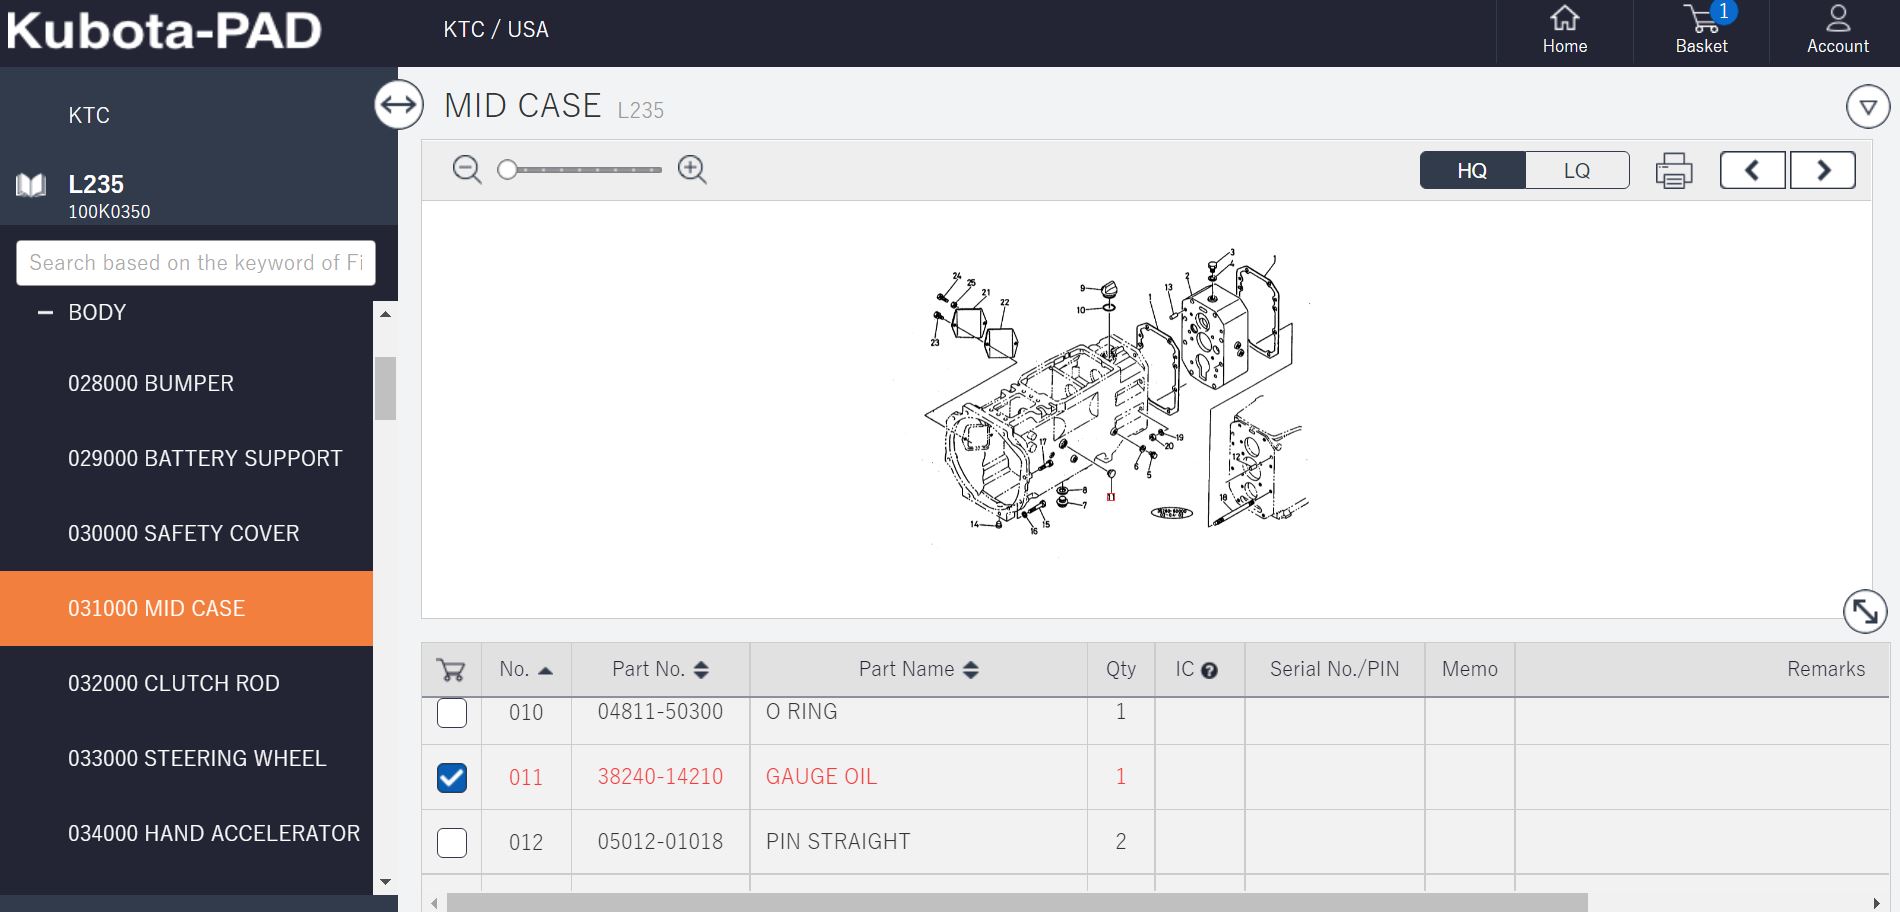Select 031000 MID CASE section
This screenshot has height=912, width=1900.
click(186, 609)
